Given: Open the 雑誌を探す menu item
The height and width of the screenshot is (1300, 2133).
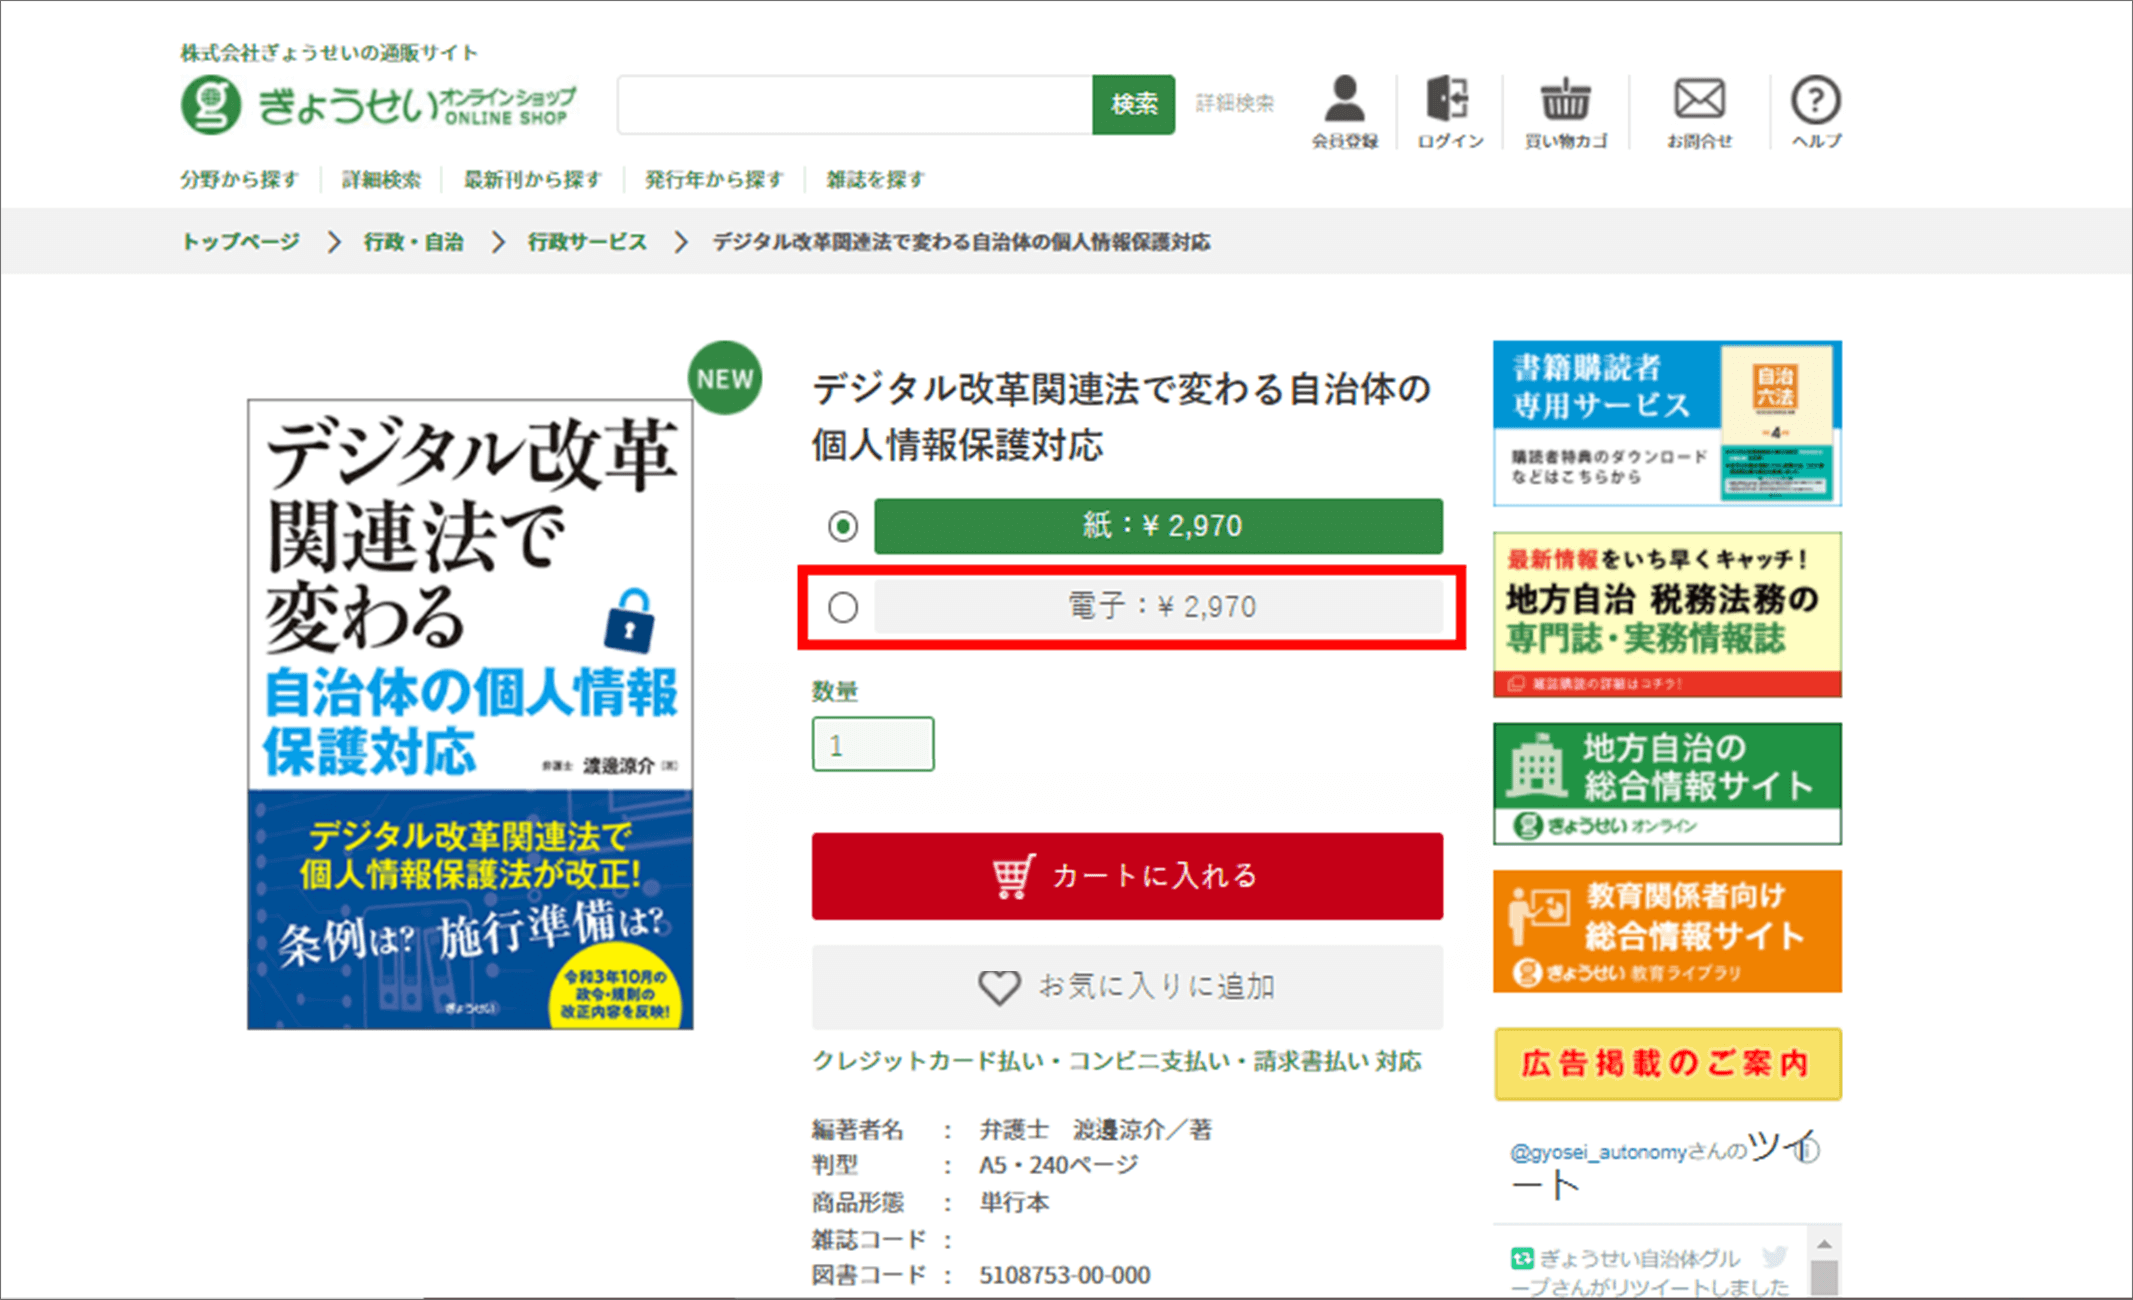Looking at the screenshot, I should pos(875,180).
